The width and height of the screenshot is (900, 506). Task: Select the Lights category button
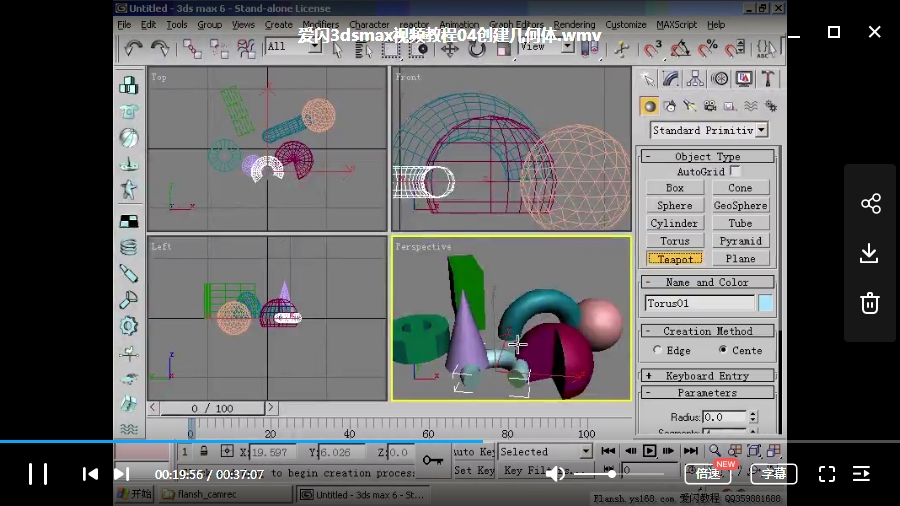[689, 106]
